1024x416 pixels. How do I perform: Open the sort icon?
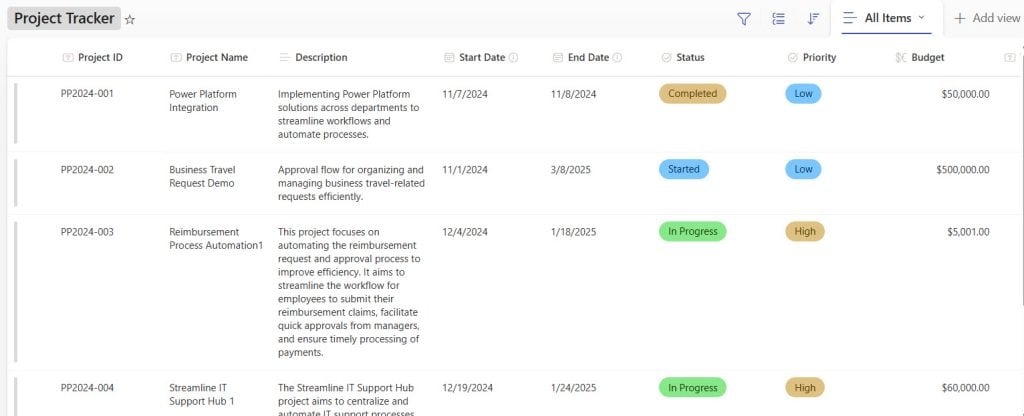coord(813,18)
